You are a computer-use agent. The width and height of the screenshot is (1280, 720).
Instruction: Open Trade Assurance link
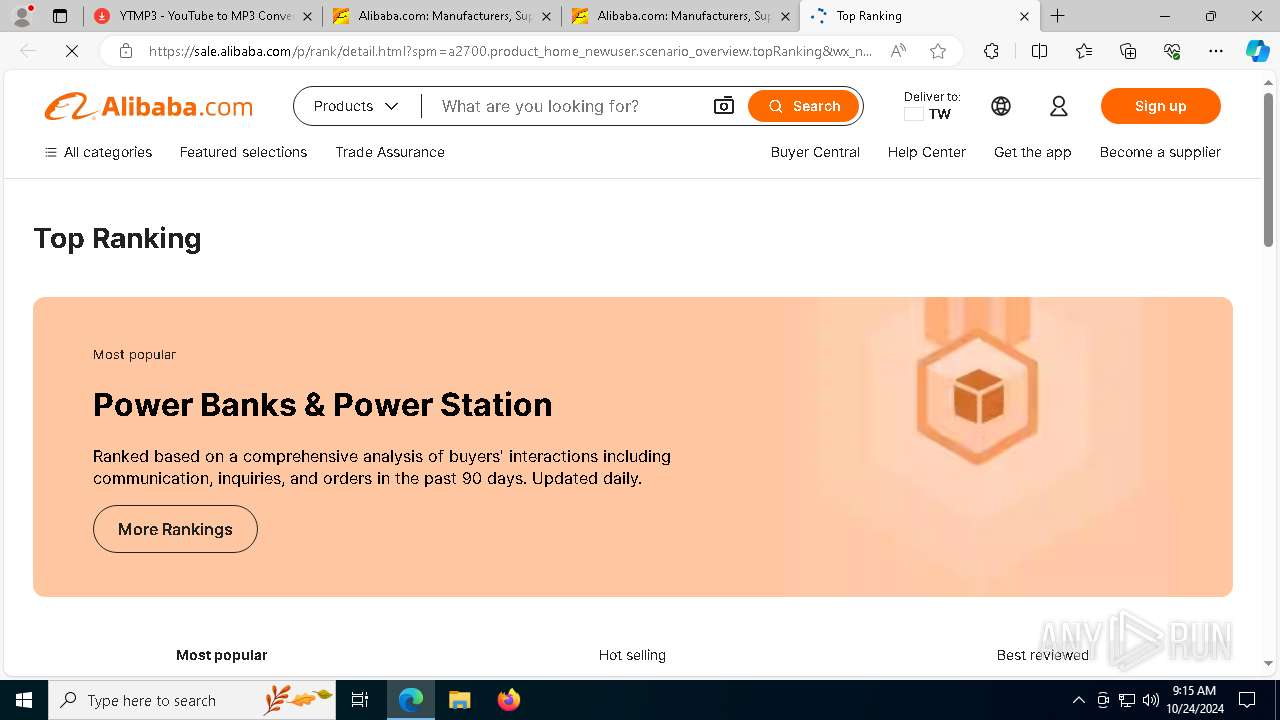[390, 152]
